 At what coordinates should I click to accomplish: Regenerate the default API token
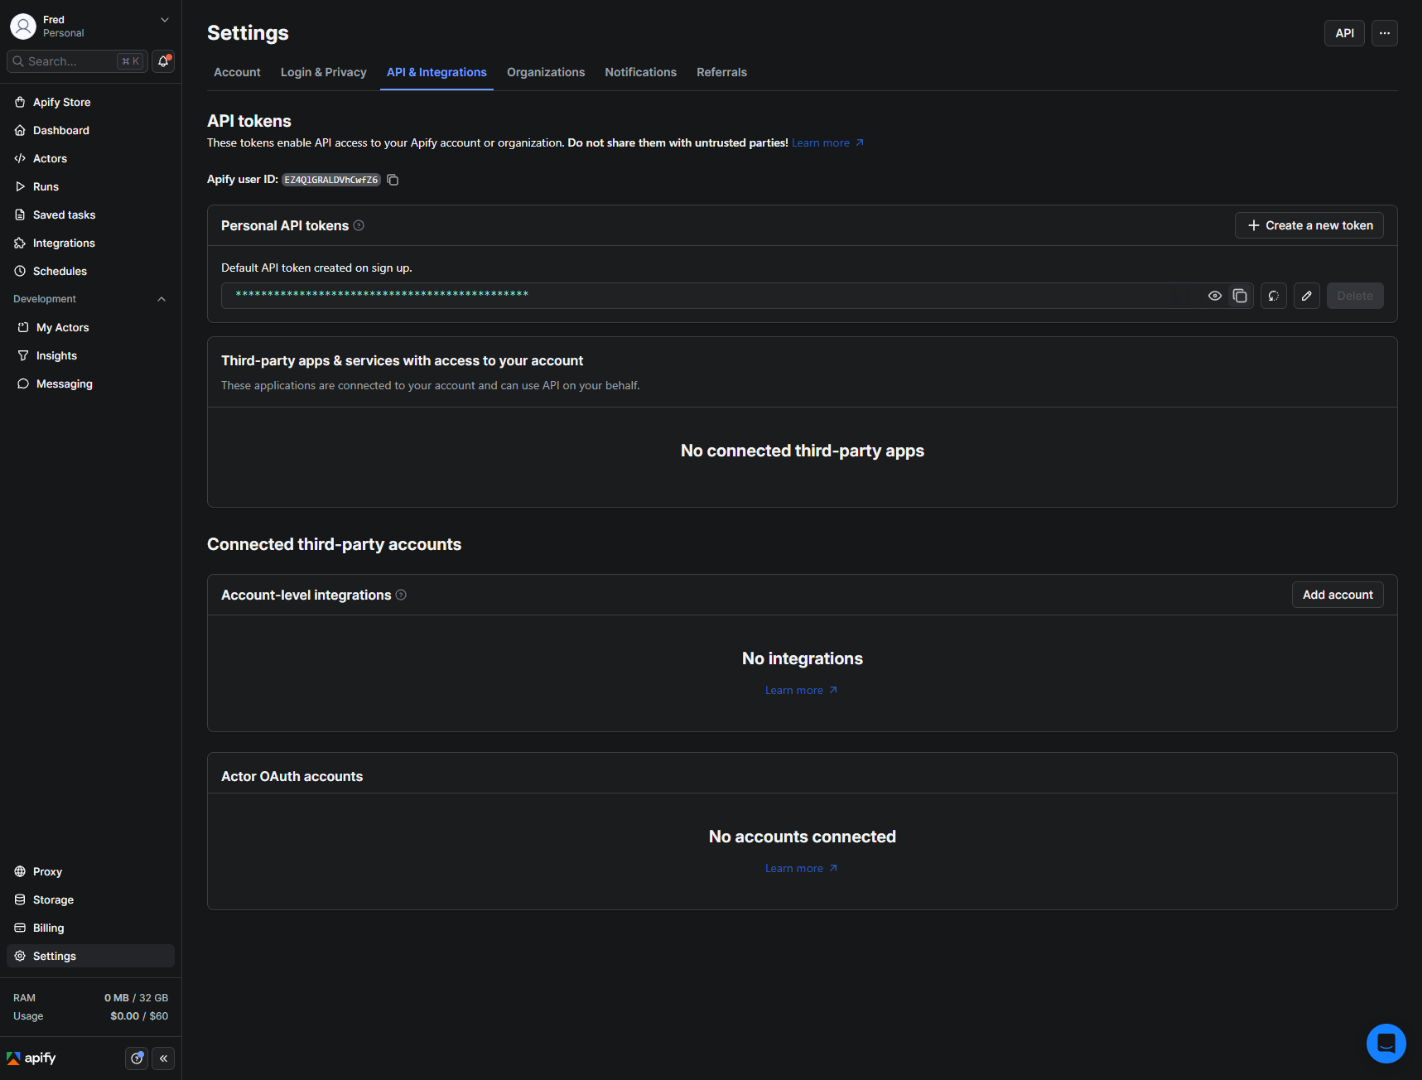(1273, 296)
